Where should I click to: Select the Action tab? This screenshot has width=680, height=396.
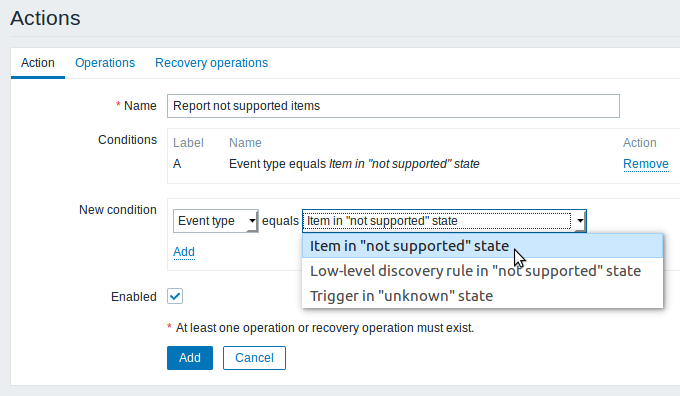pyautogui.click(x=38, y=63)
